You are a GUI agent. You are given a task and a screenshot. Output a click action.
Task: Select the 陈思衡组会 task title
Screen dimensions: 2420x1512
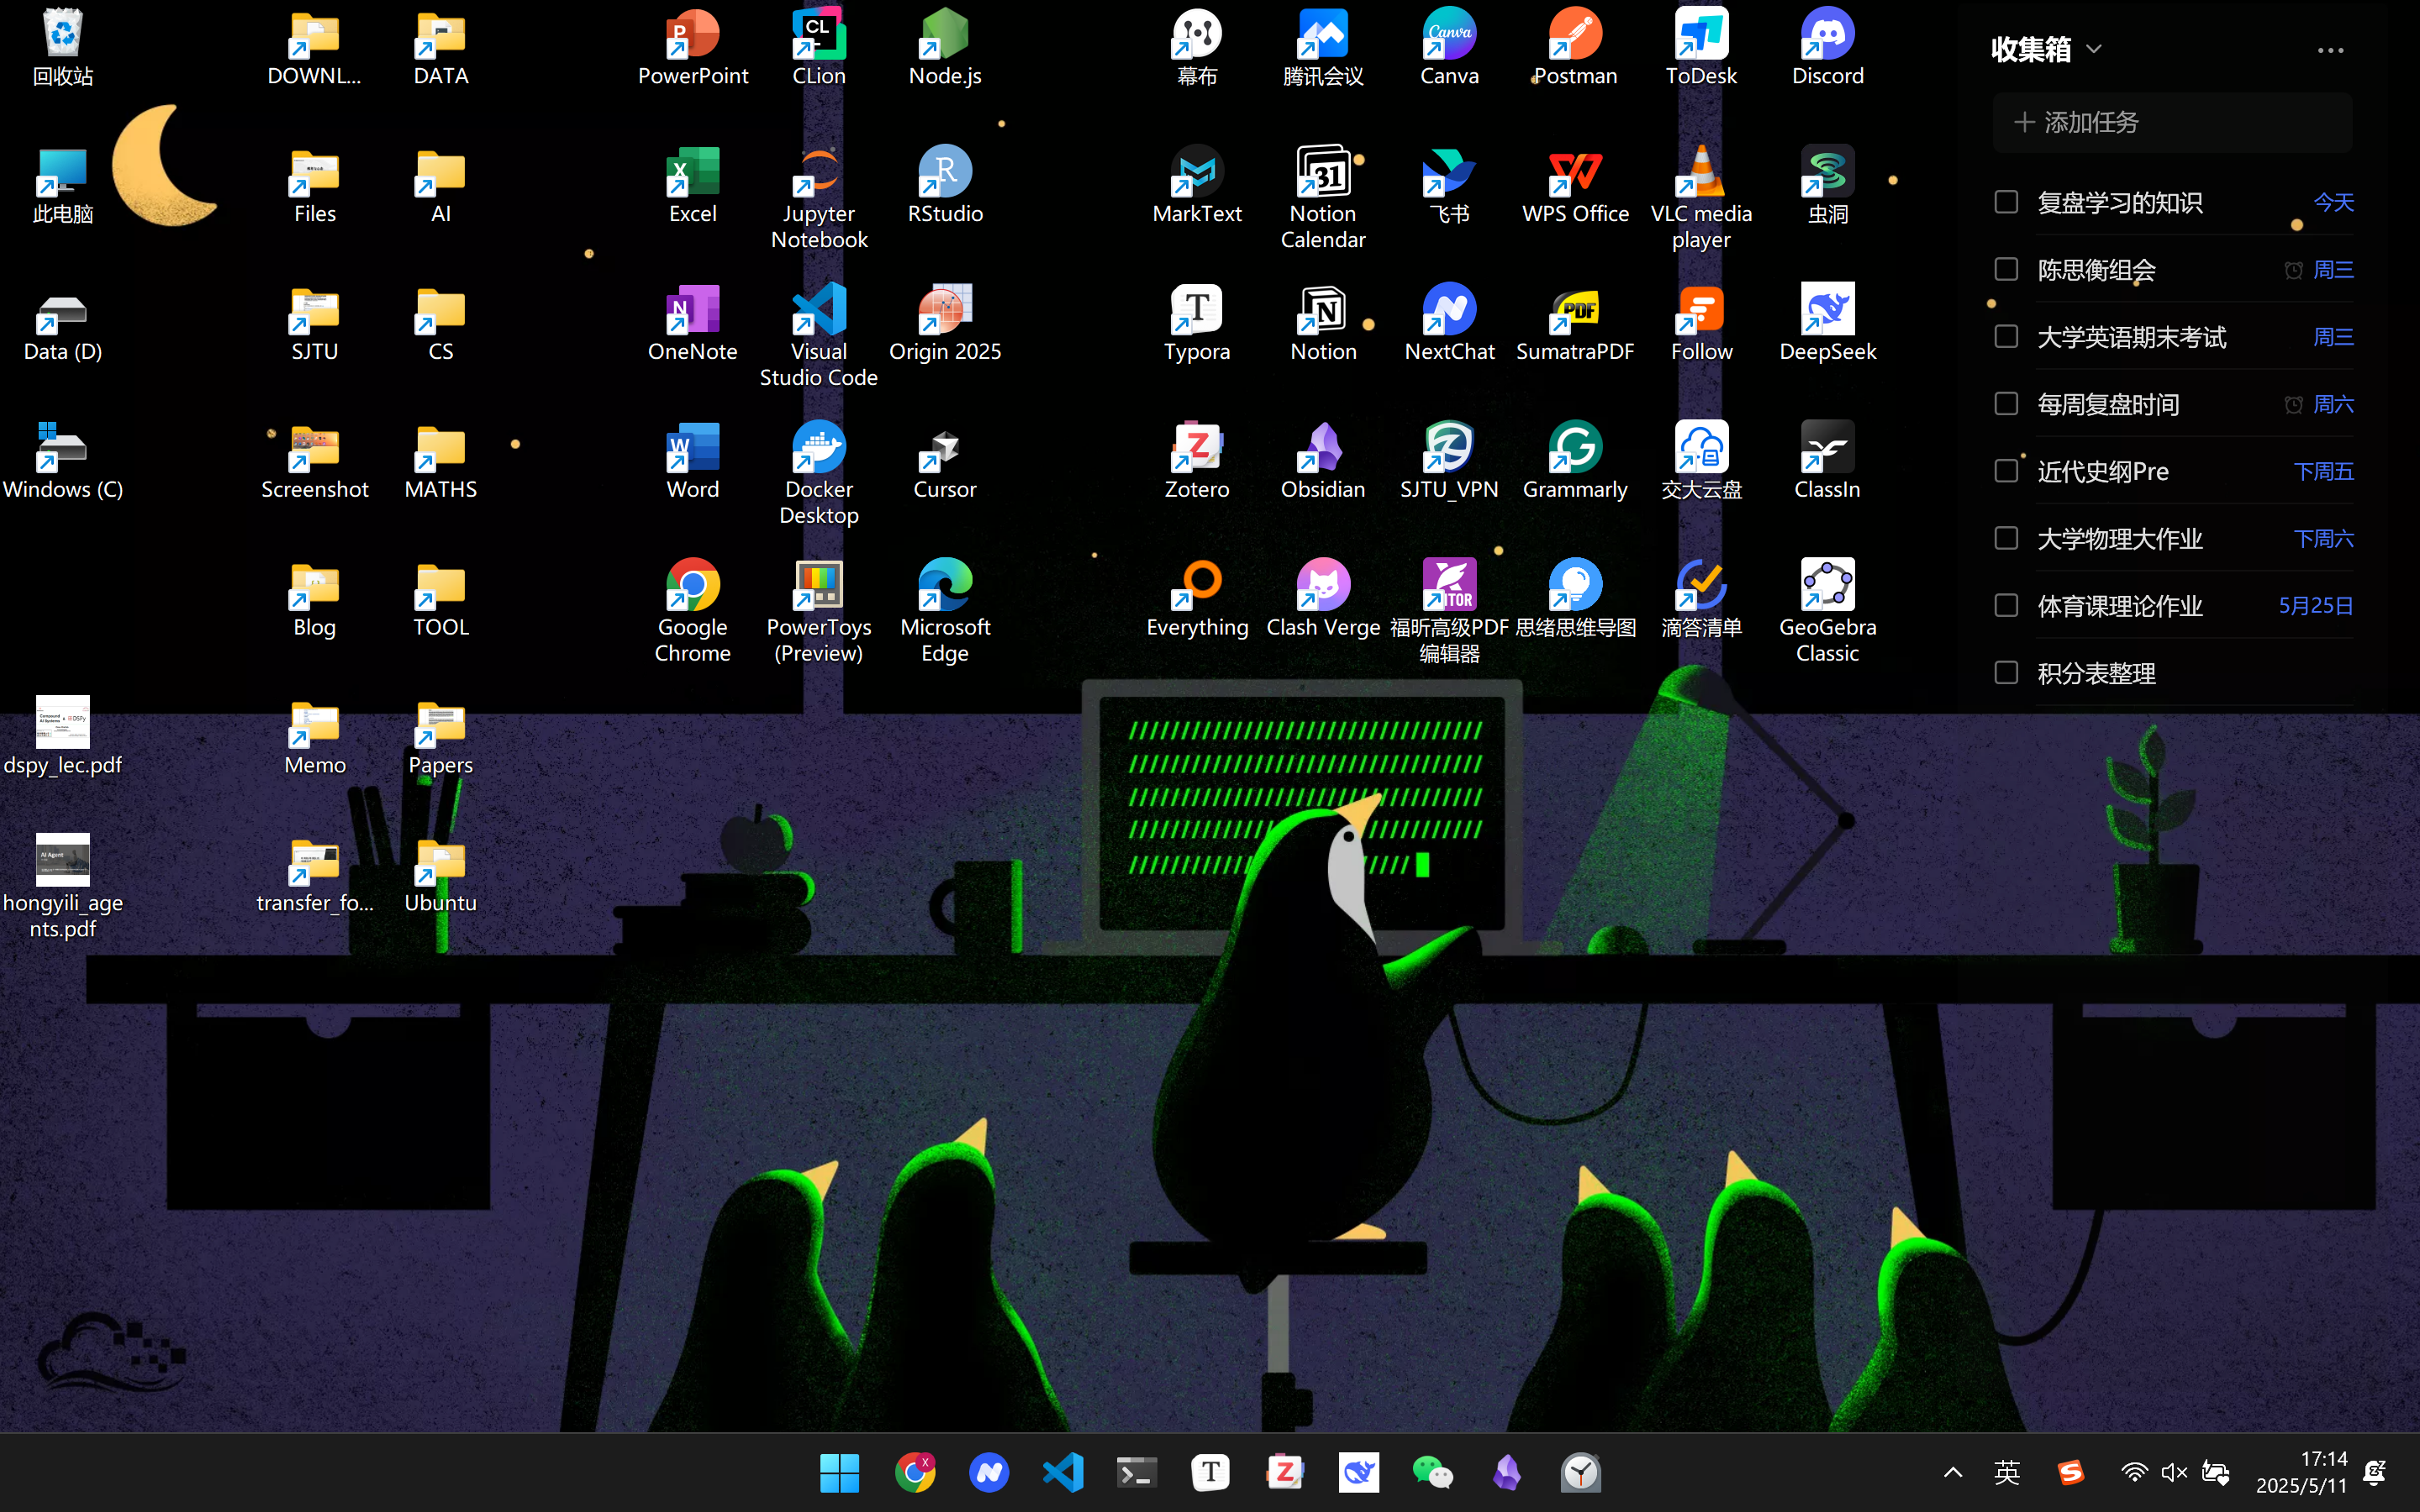[x=2096, y=269]
